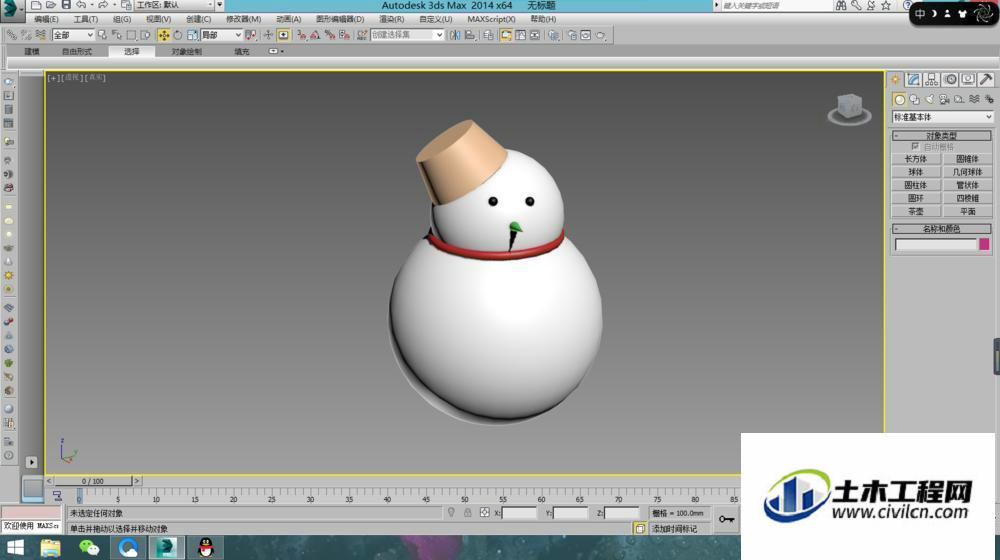The width and height of the screenshot is (1000, 560).
Task: Toggle the selection lock icon in status bar
Action: coord(467,512)
